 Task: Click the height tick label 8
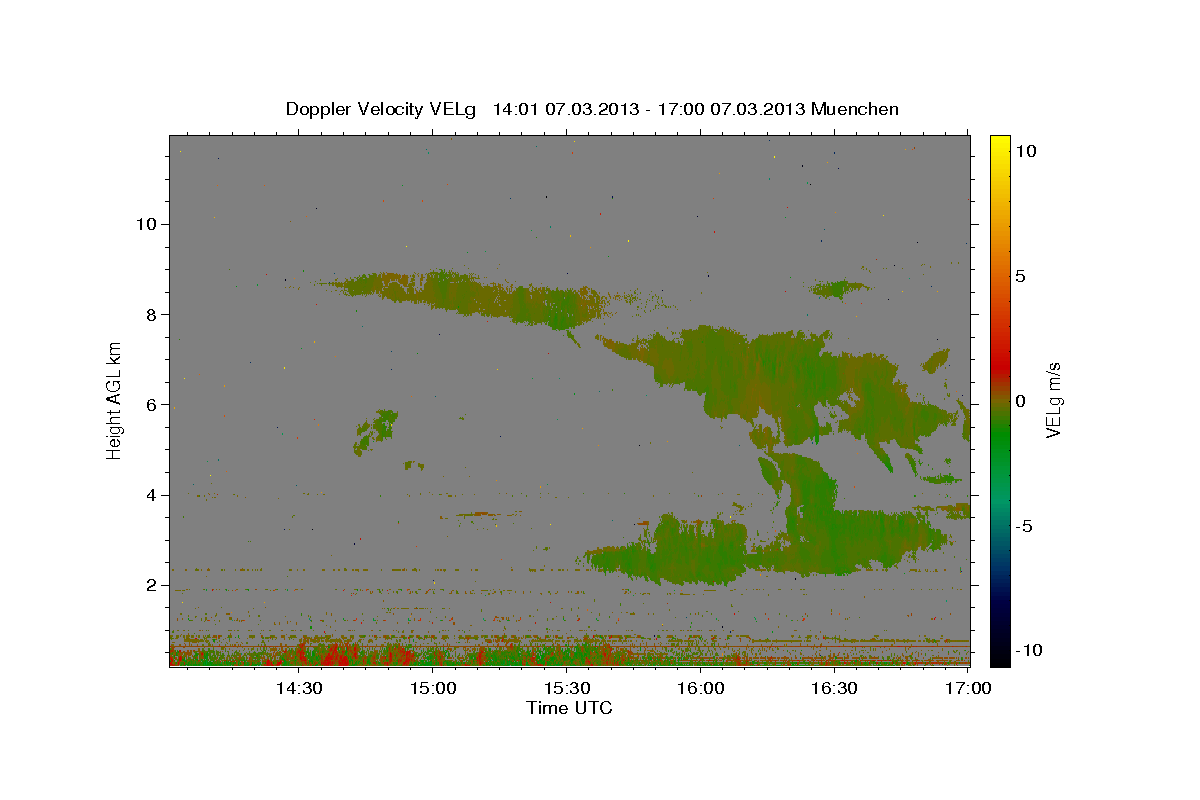[153, 314]
